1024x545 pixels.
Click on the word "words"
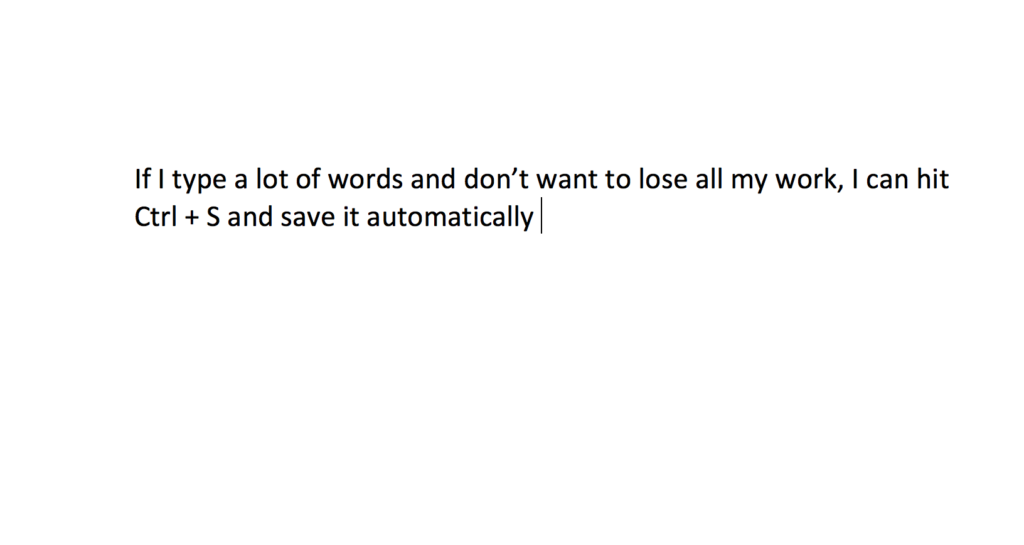365,179
